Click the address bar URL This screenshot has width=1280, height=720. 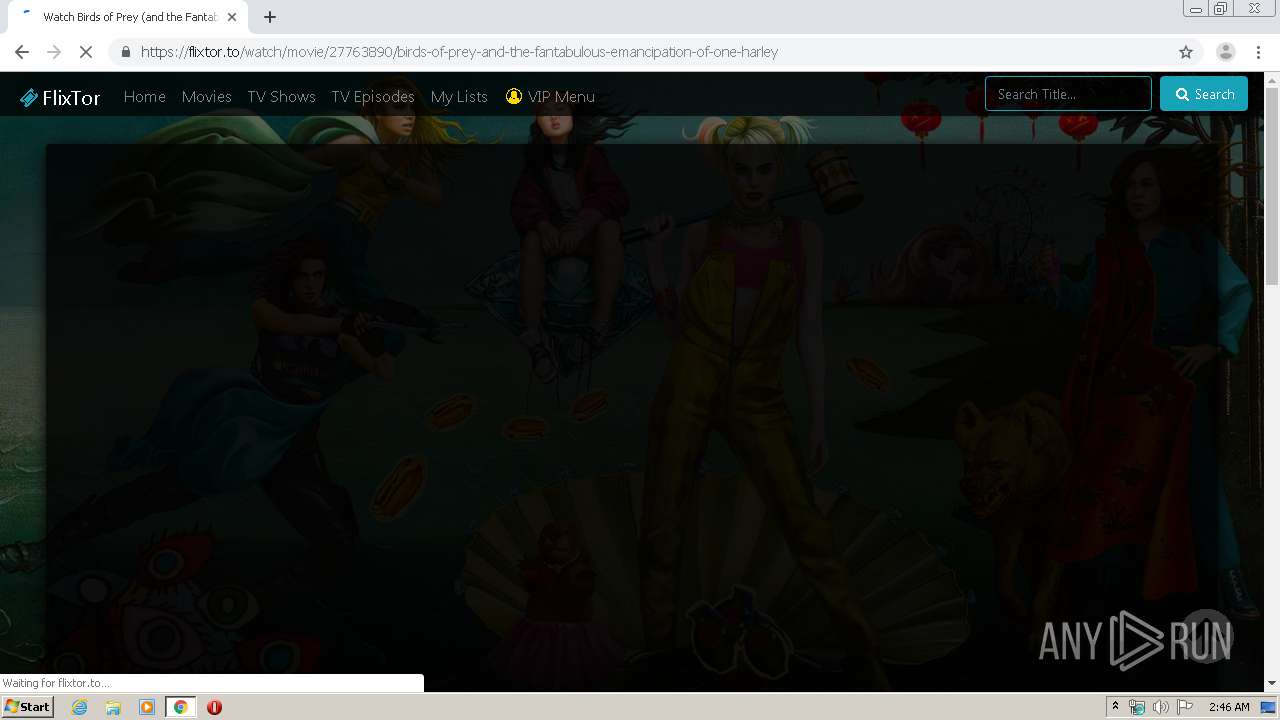coord(459,52)
